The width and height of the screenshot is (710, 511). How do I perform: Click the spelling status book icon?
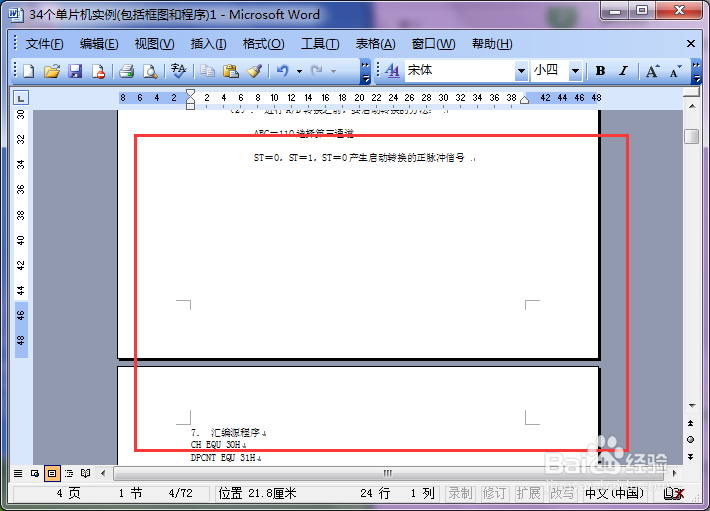click(674, 493)
